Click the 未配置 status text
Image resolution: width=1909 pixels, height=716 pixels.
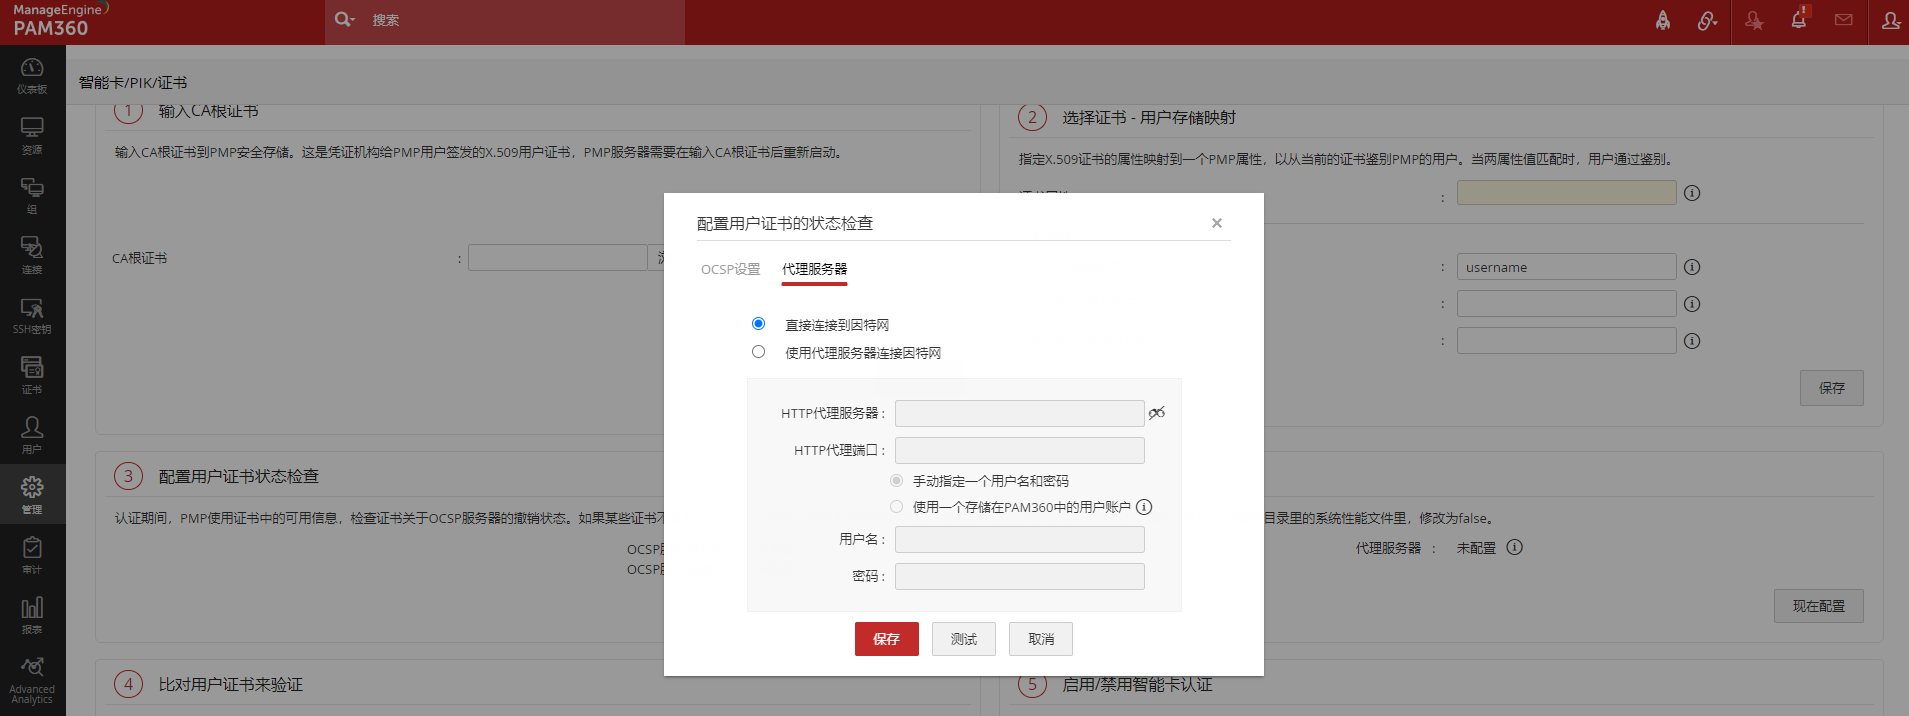tap(1476, 548)
